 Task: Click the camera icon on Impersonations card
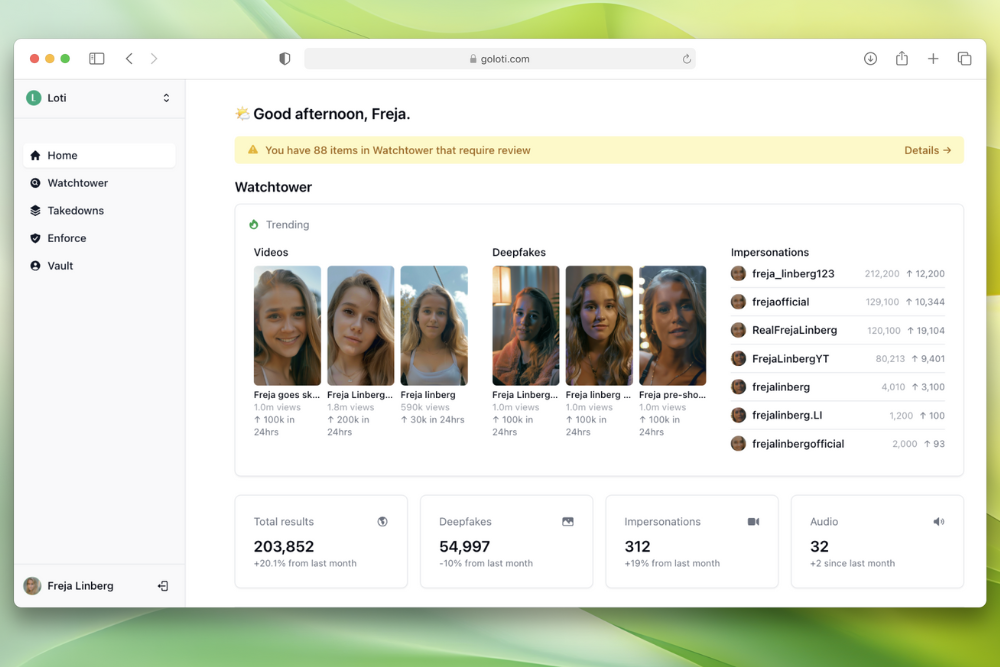click(x=752, y=521)
